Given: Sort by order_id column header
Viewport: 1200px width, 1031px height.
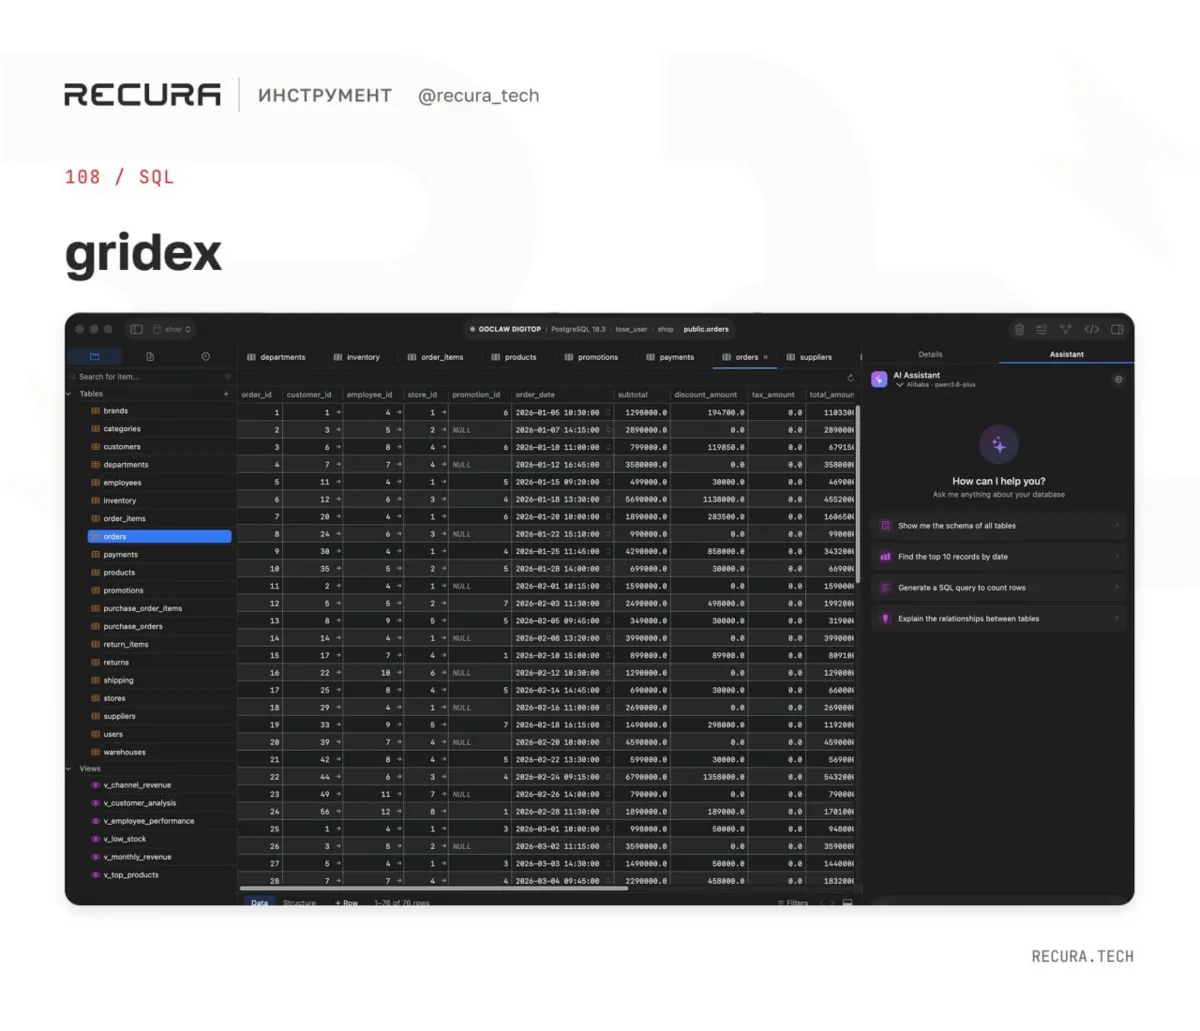Looking at the screenshot, I should (x=259, y=394).
